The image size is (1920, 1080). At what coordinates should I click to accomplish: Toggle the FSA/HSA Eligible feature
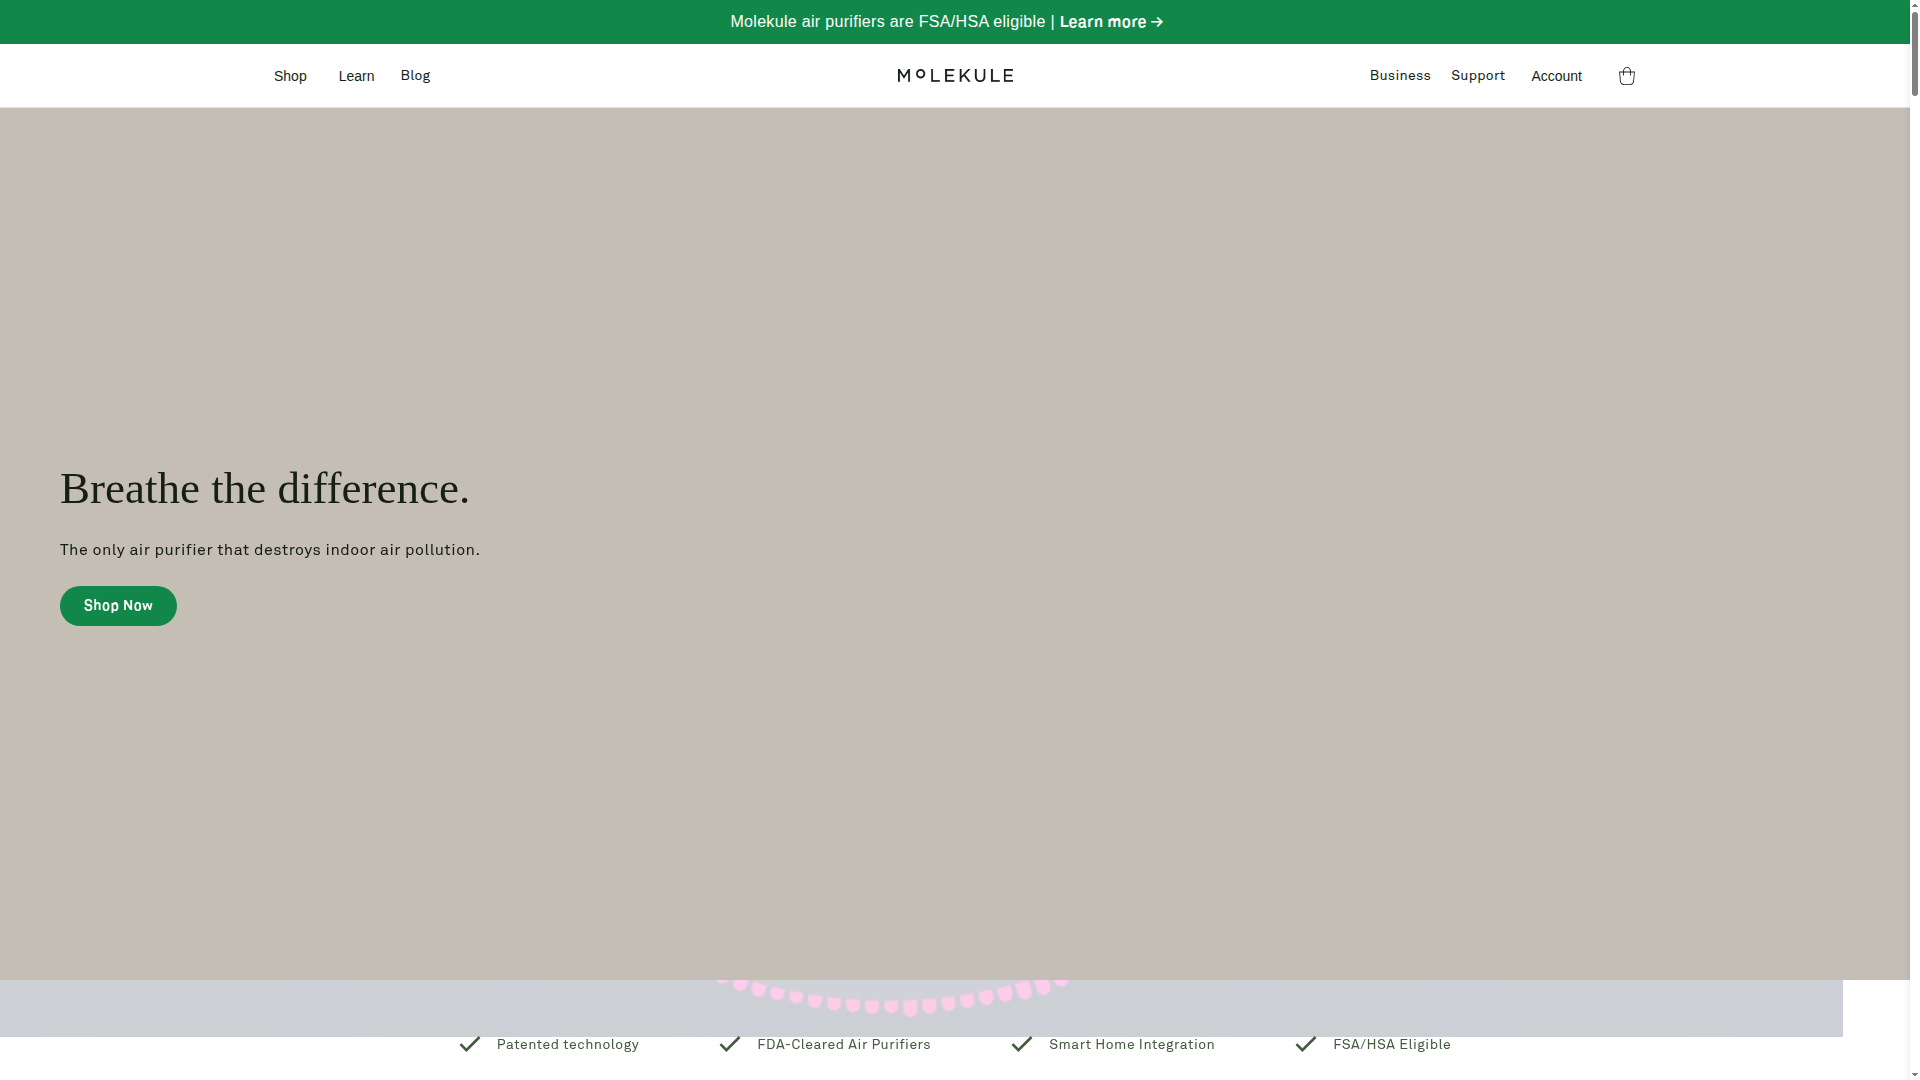coord(1392,1044)
